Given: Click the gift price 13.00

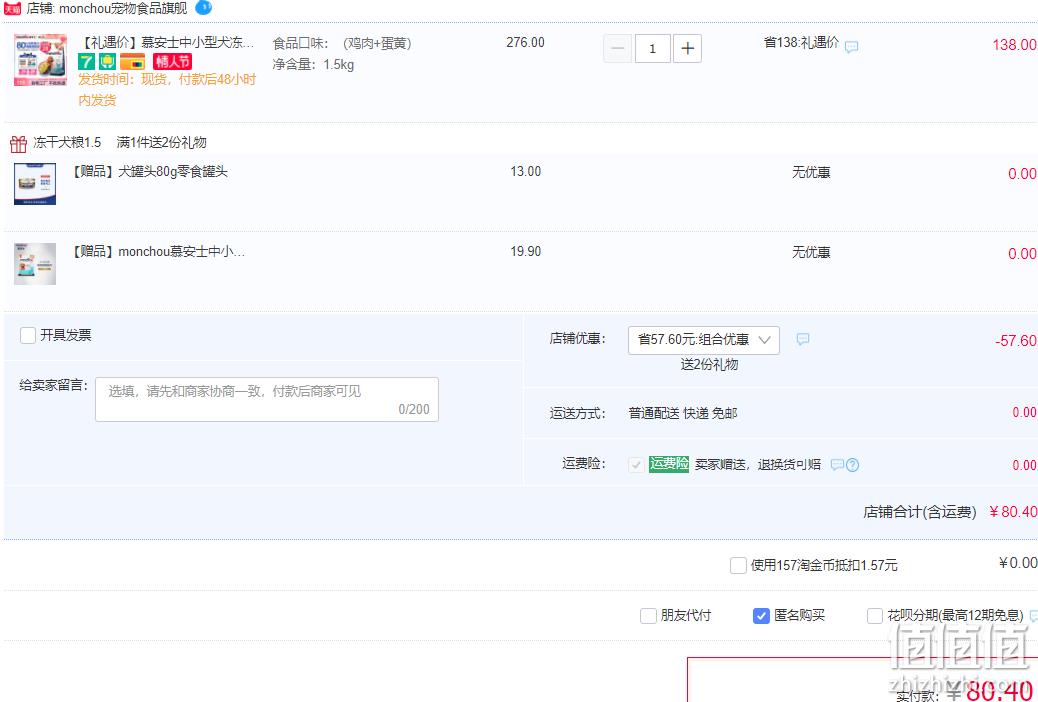Looking at the screenshot, I should 526,172.
